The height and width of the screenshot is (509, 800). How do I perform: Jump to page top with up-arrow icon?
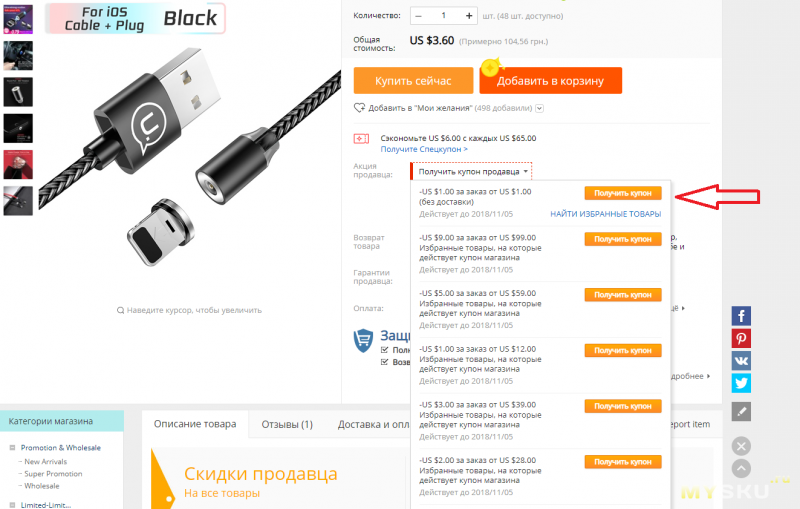[741, 468]
